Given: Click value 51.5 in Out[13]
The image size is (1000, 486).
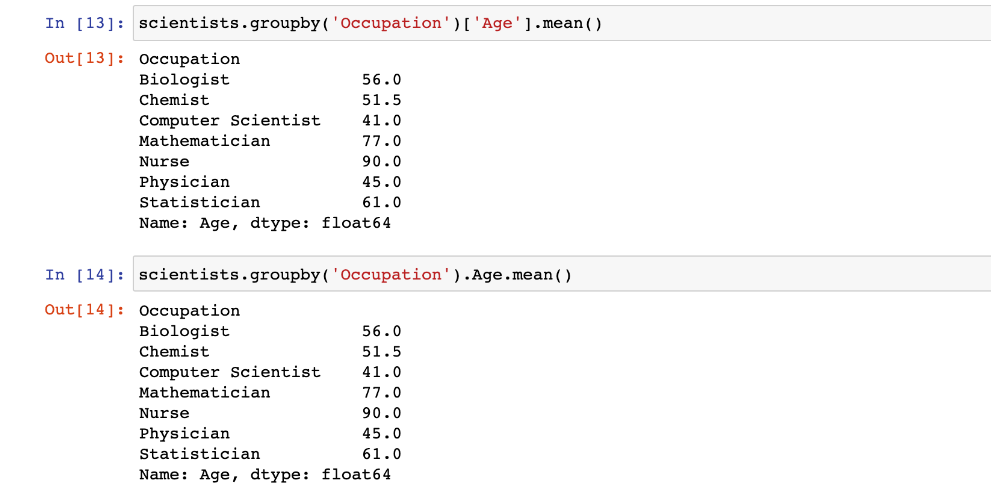Looking at the screenshot, I should 381,100.
